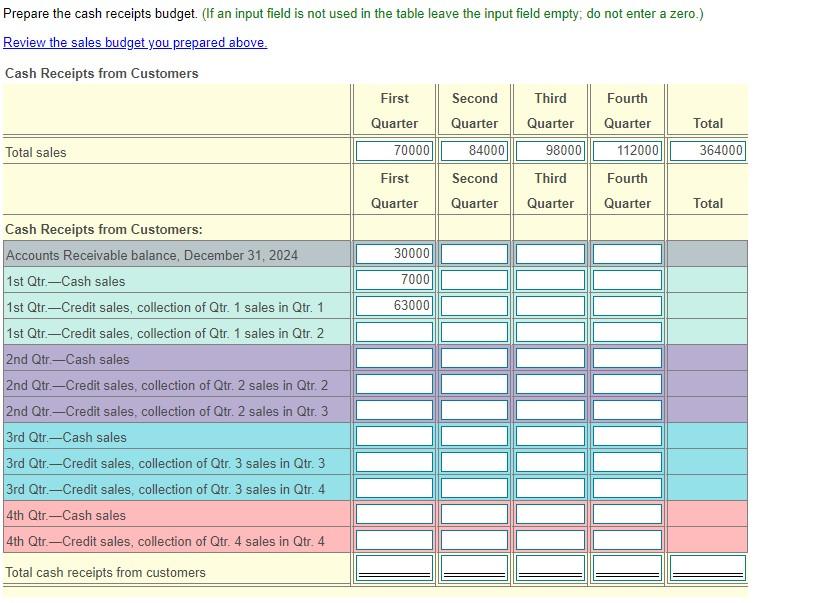Screen dimensions: 831x603
Task: Select 1st Qtr Cash sales Fourth Quarter field
Action: [x=627, y=280]
